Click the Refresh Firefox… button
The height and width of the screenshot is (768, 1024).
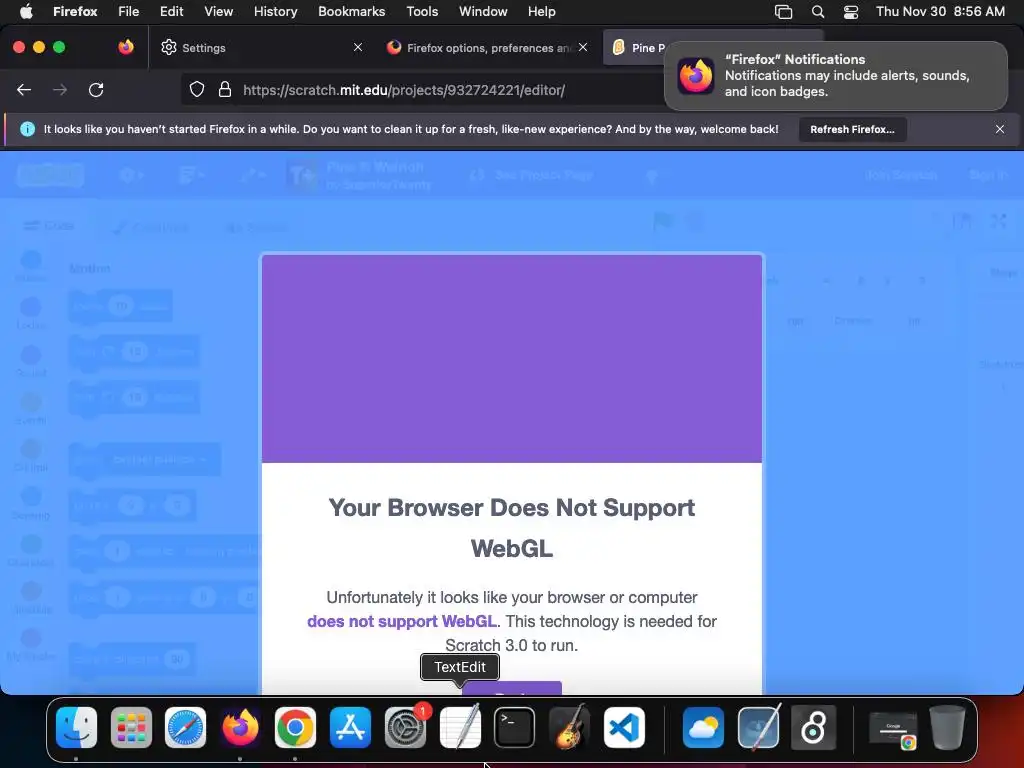tap(852, 129)
